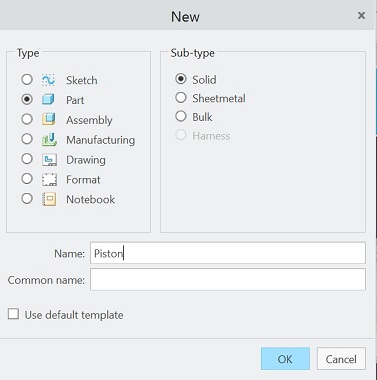Choose the Sheetmetal sub-type
The width and height of the screenshot is (377, 380).
click(181, 98)
